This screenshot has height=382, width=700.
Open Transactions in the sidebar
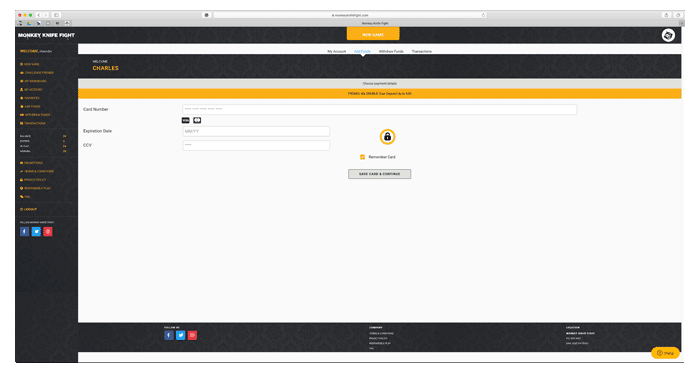[33, 124]
